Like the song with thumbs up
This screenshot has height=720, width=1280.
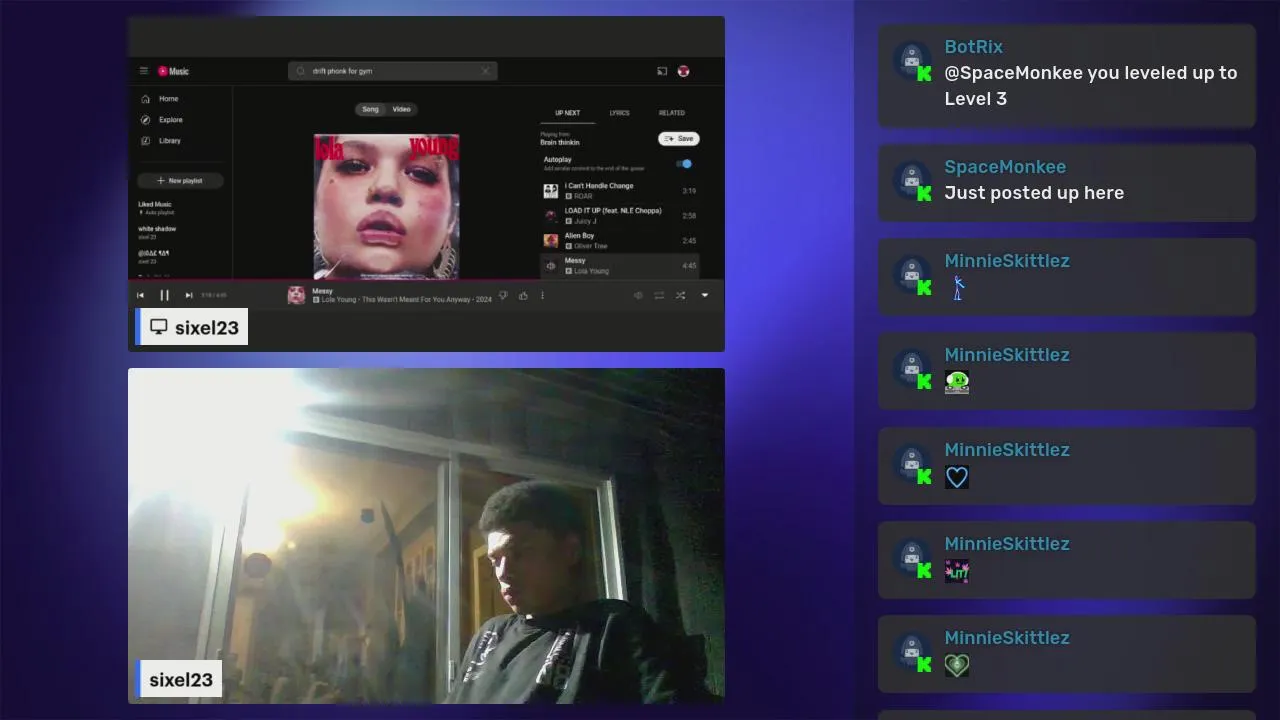pyautogui.click(x=523, y=296)
